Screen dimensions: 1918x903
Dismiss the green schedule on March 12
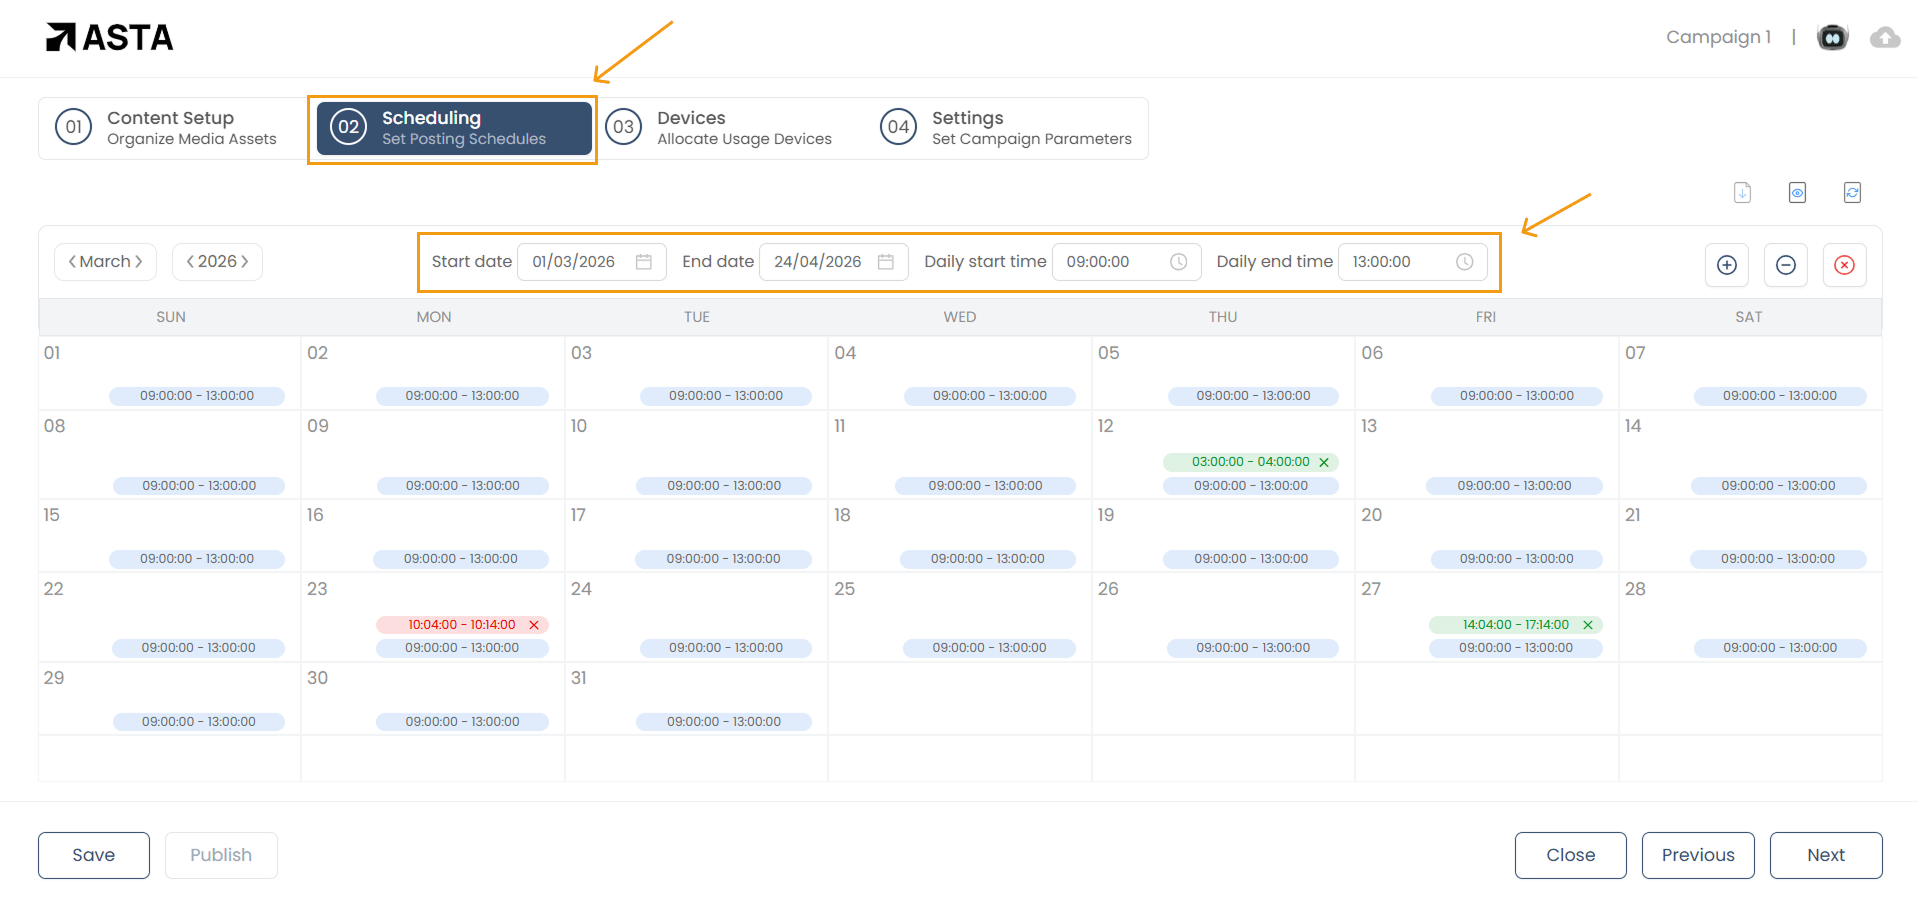1324,461
